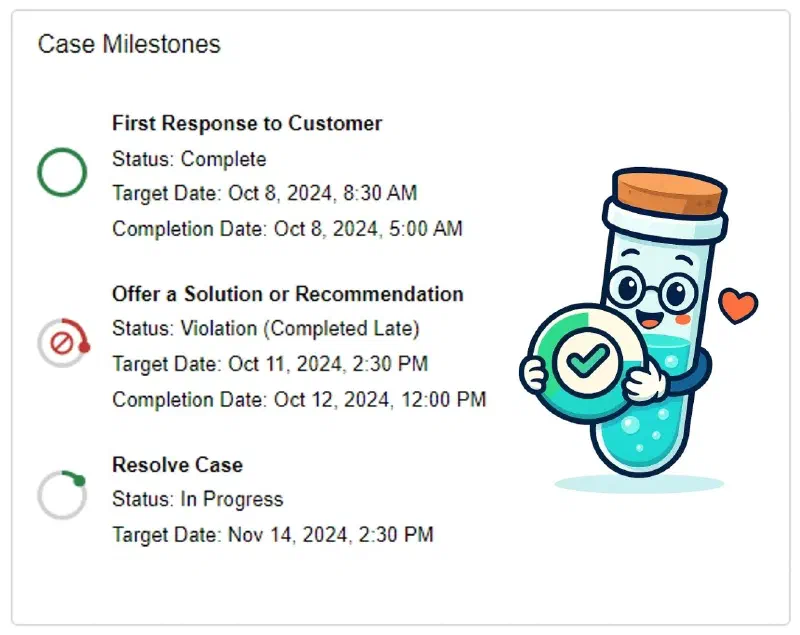Click the In Progress milestone ring icon
The image size is (800, 635).
coord(62,495)
